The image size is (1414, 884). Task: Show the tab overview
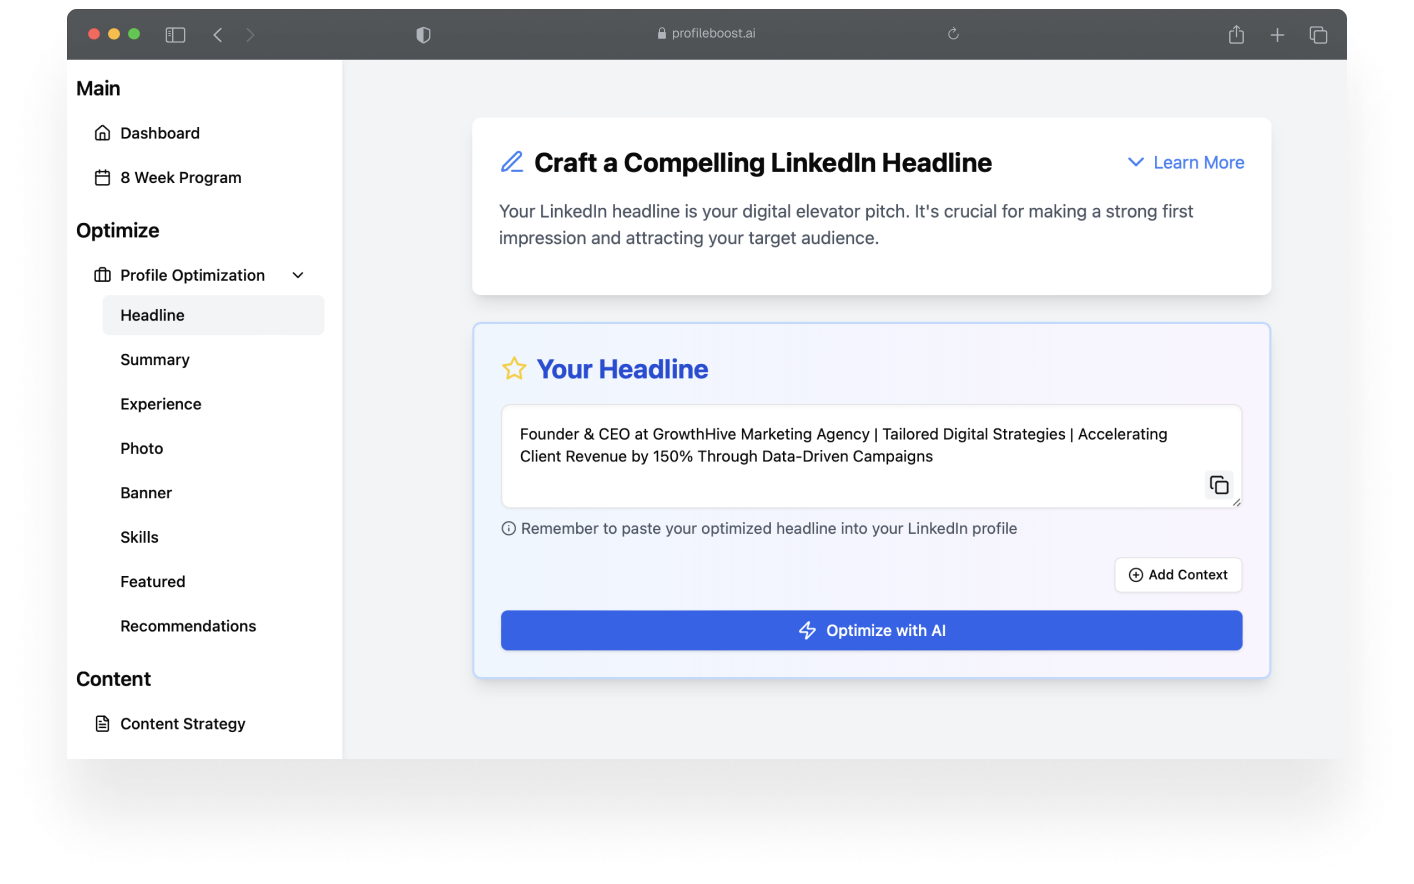point(1318,35)
